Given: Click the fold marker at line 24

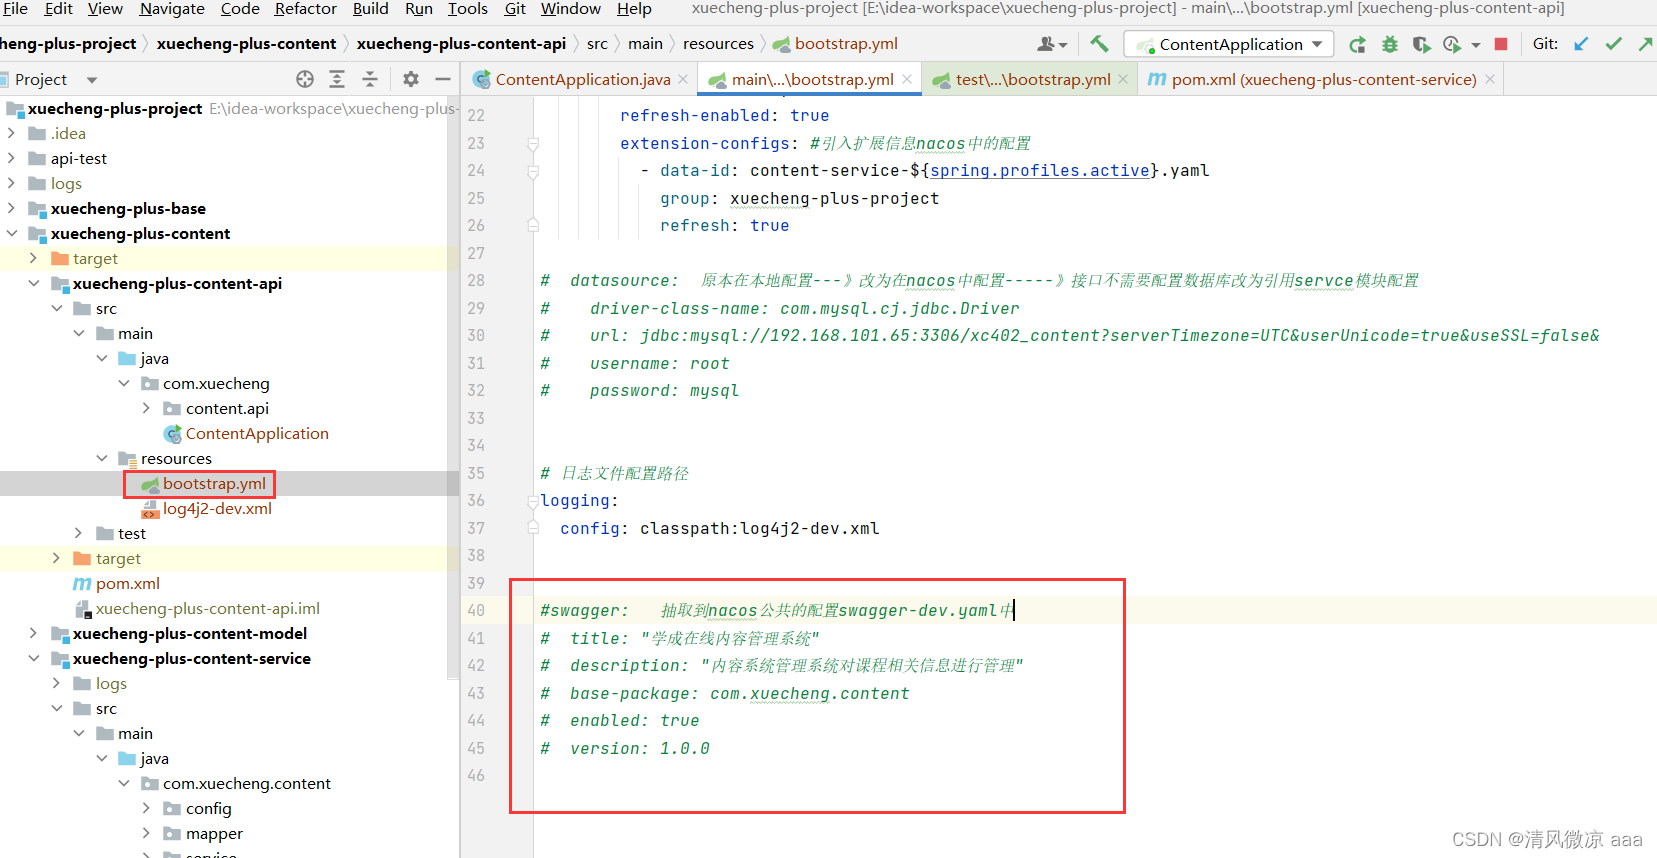Looking at the screenshot, I should pyautogui.click(x=533, y=171).
